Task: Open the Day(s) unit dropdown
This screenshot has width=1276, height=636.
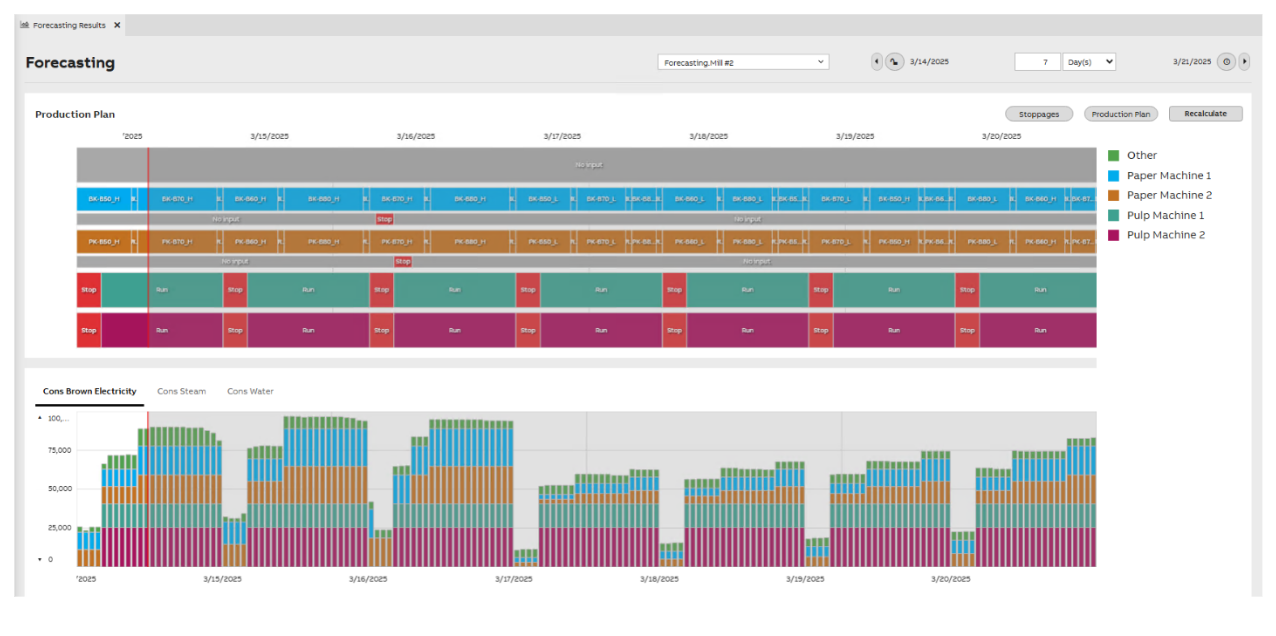Action: [x=1089, y=62]
